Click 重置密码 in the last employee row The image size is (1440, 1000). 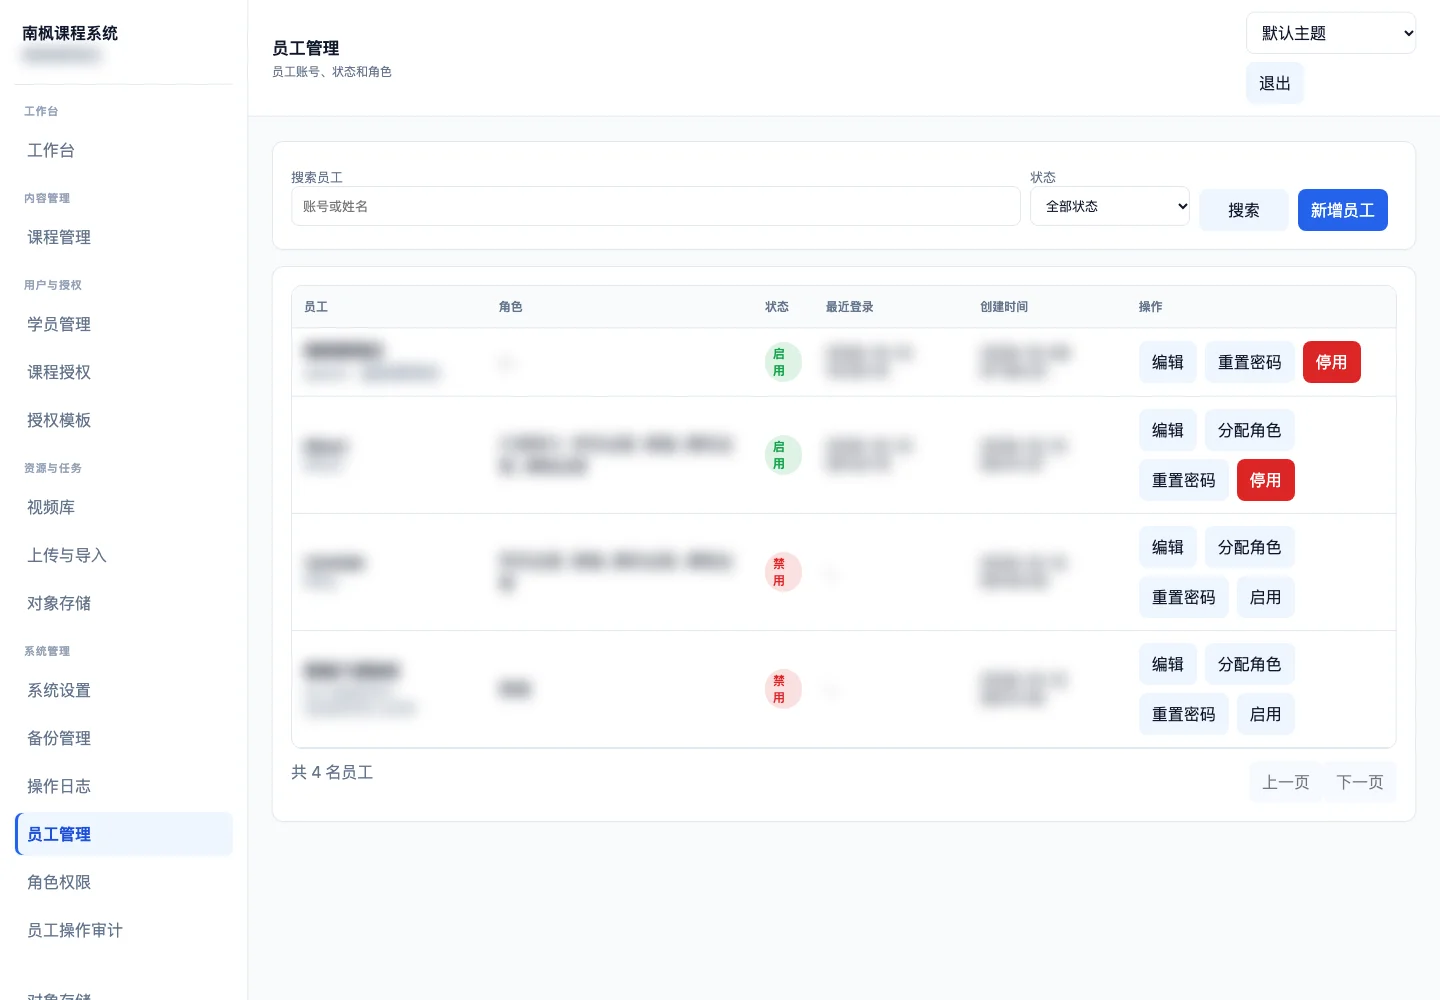(1183, 714)
